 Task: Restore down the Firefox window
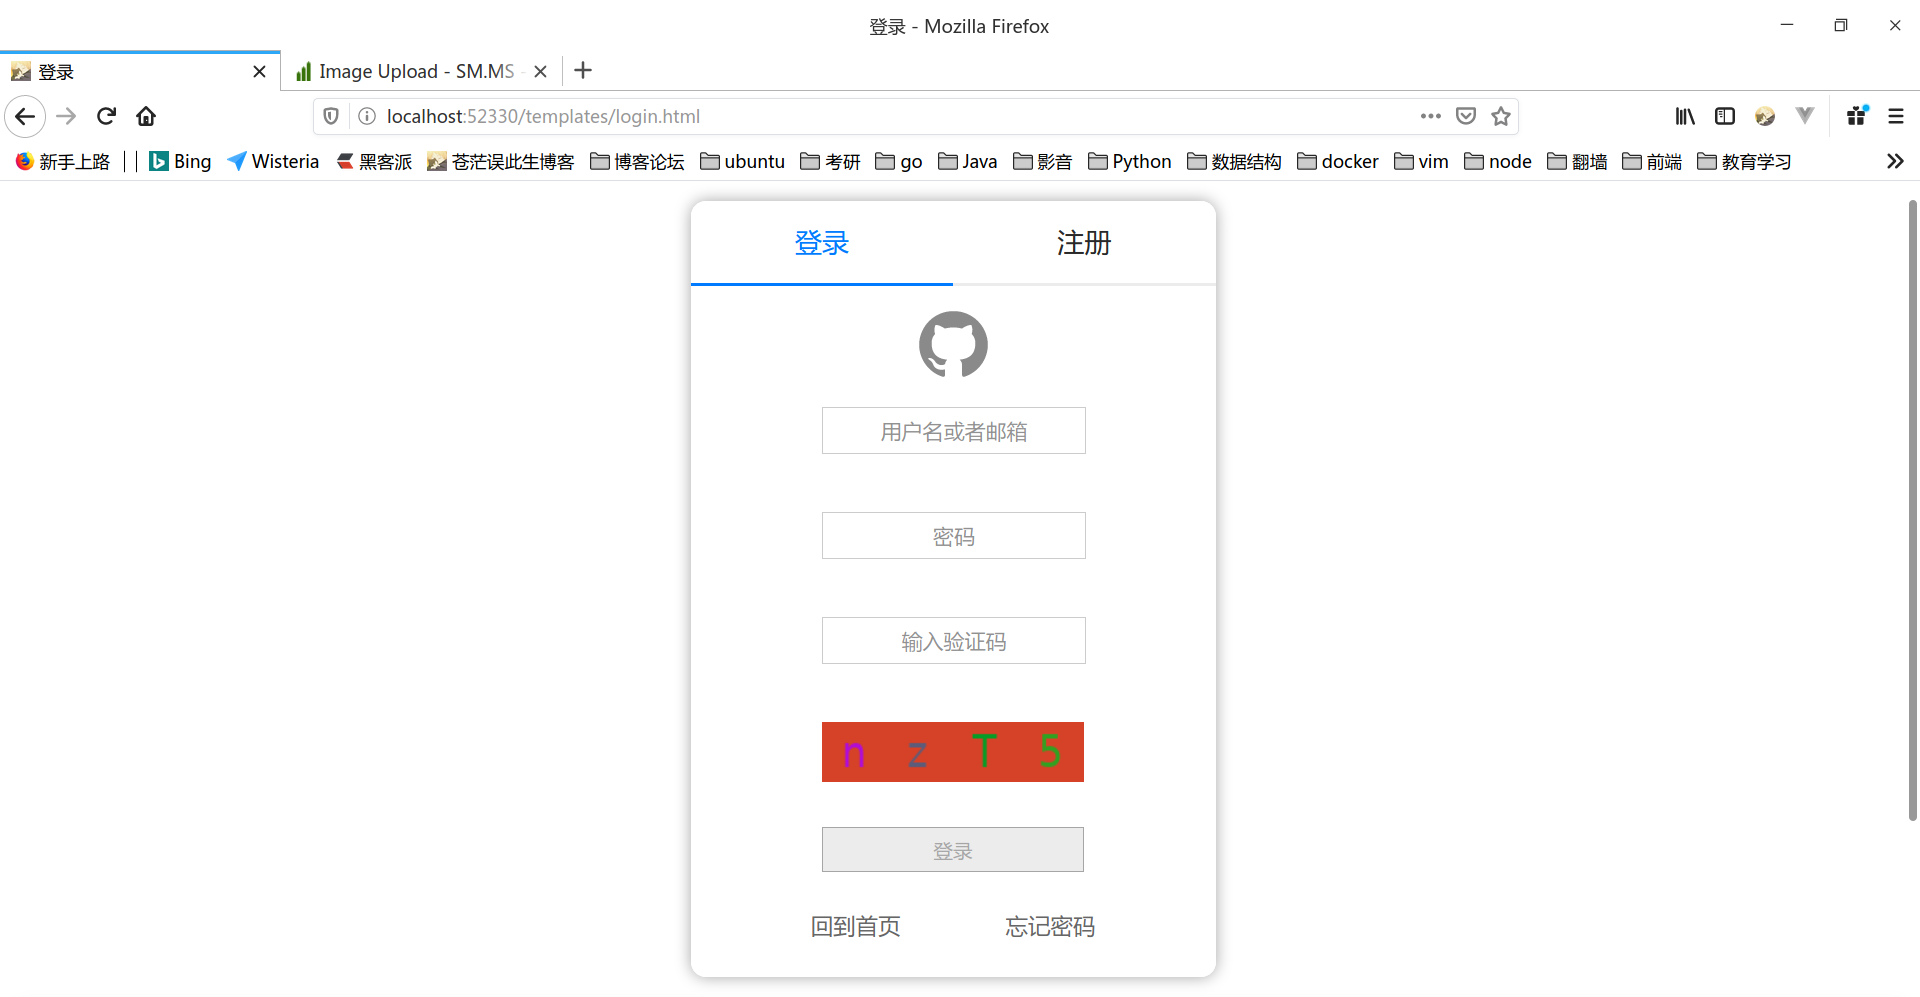pyautogui.click(x=1841, y=26)
